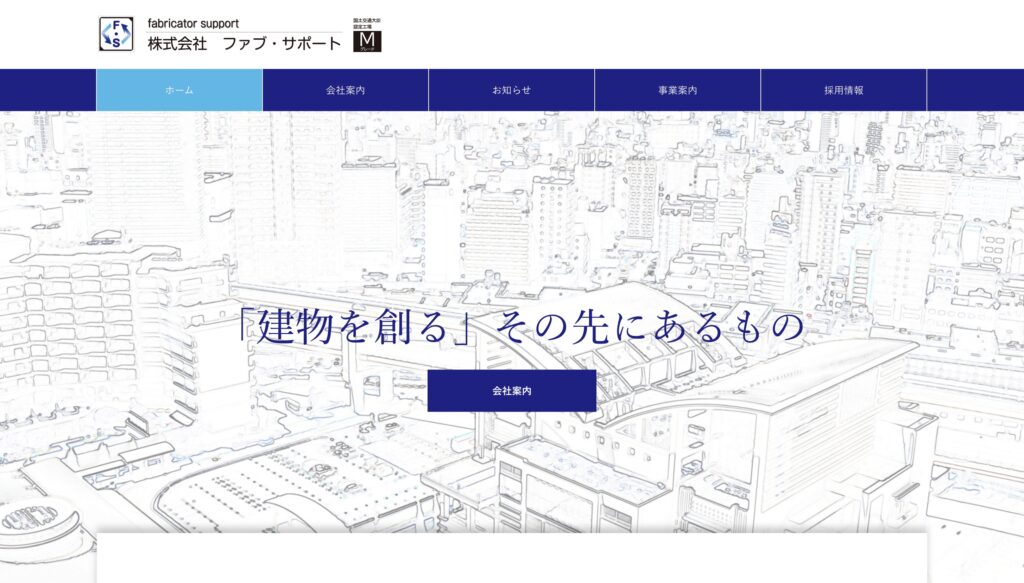The width and height of the screenshot is (1024, 583).
Task: Open 会社案内 in the navigation bar
Action: point(345,90)
